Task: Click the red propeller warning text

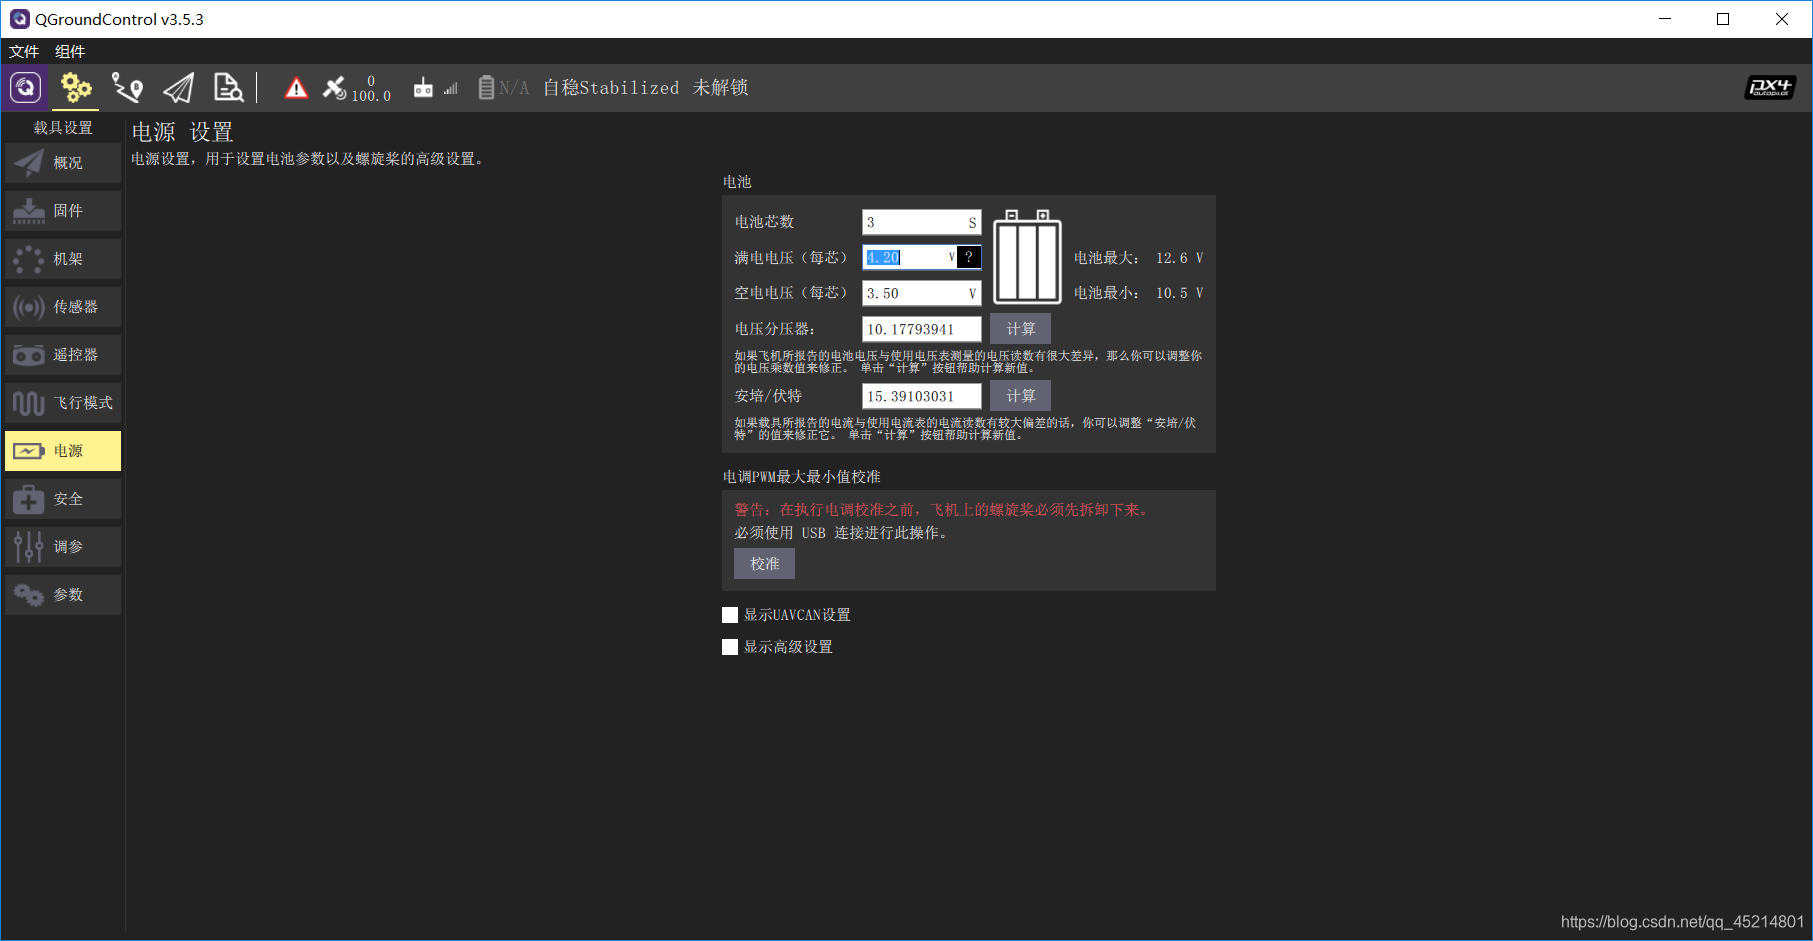Action: [942, 510]
